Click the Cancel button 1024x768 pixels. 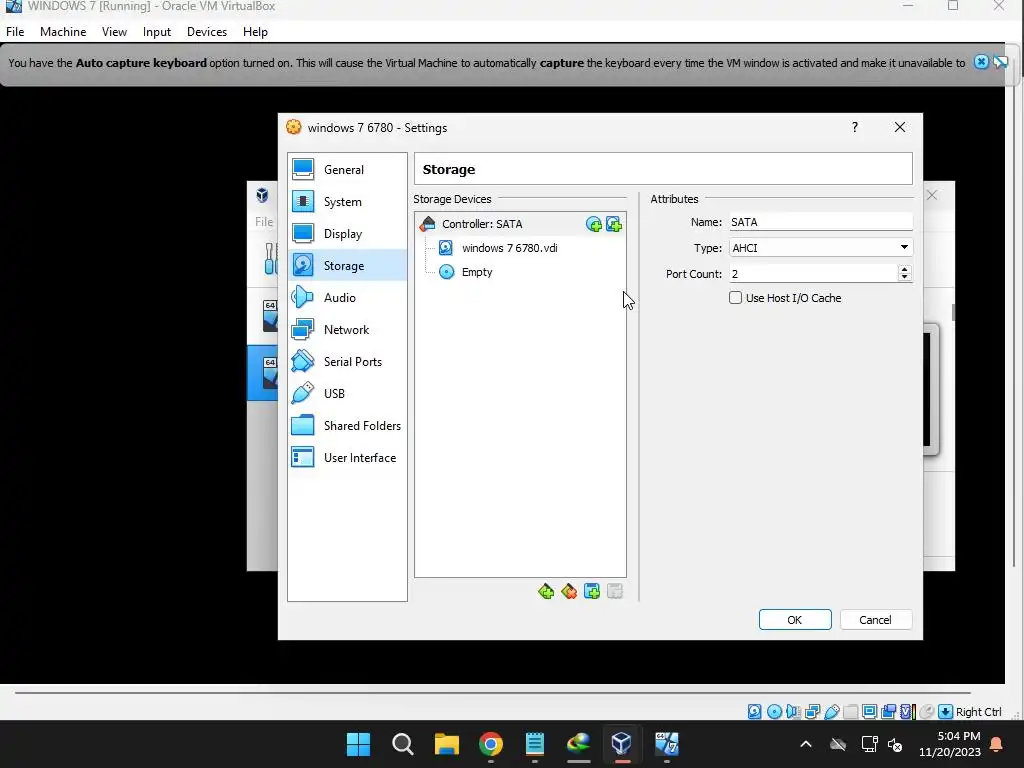pos(875,620)
